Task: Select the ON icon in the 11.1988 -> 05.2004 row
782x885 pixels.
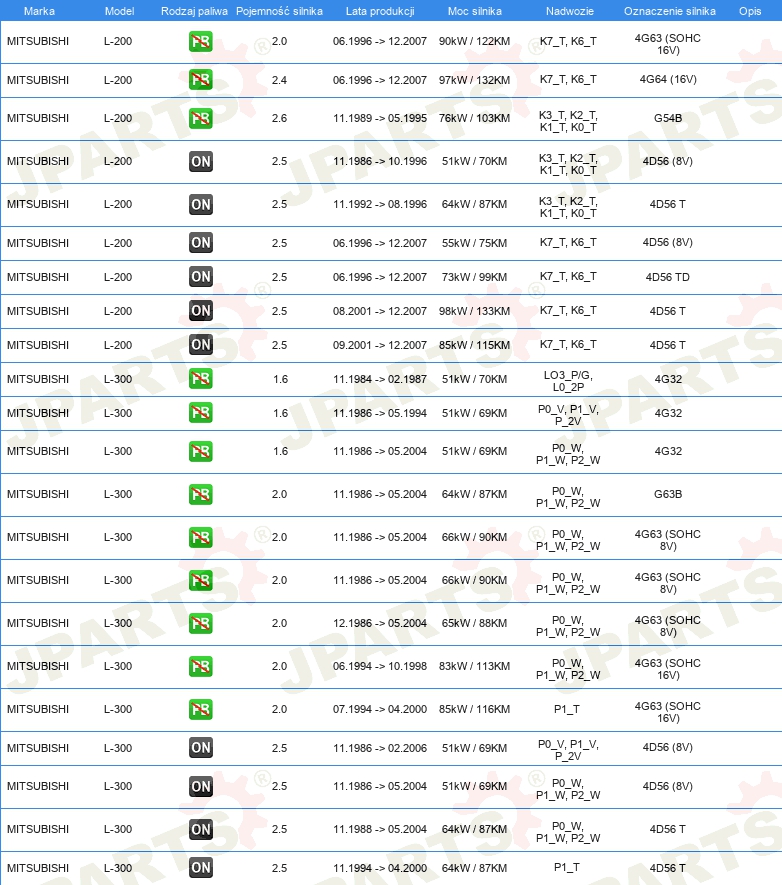Action: click(200, 829)
